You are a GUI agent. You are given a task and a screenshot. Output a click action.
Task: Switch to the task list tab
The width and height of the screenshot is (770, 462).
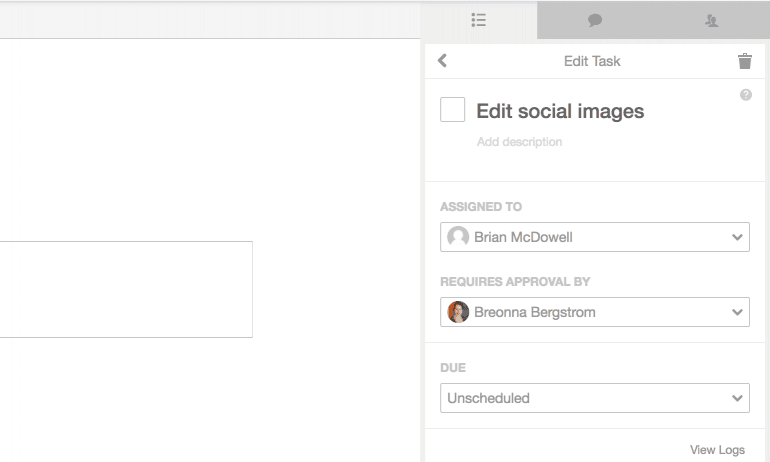(479, 20)
